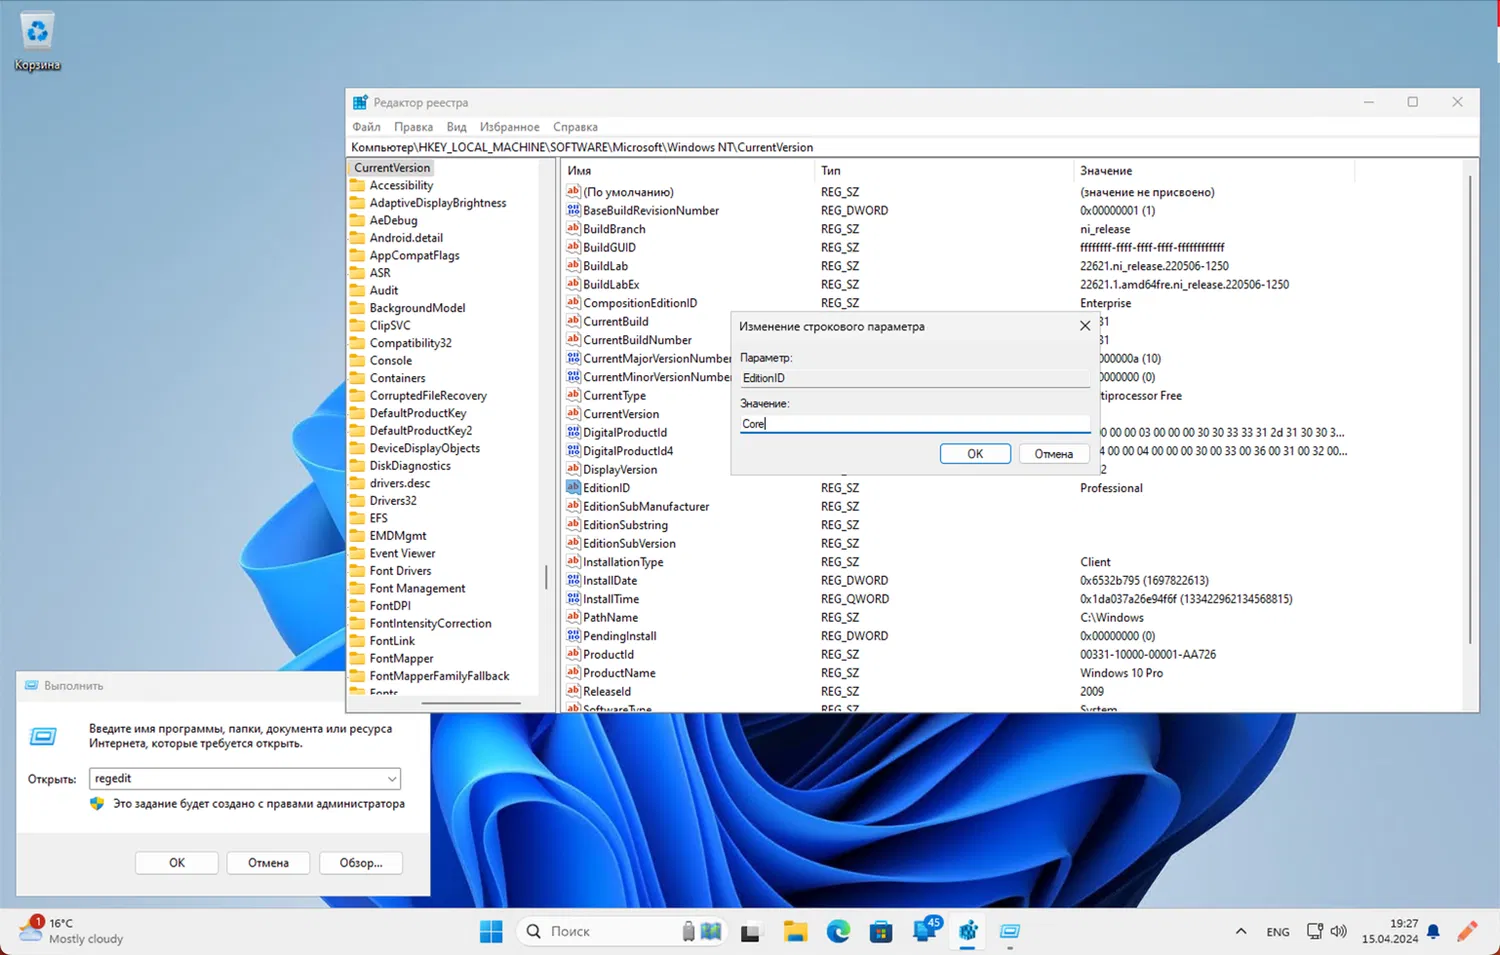Click the Windows Start button

pos(491,931)
